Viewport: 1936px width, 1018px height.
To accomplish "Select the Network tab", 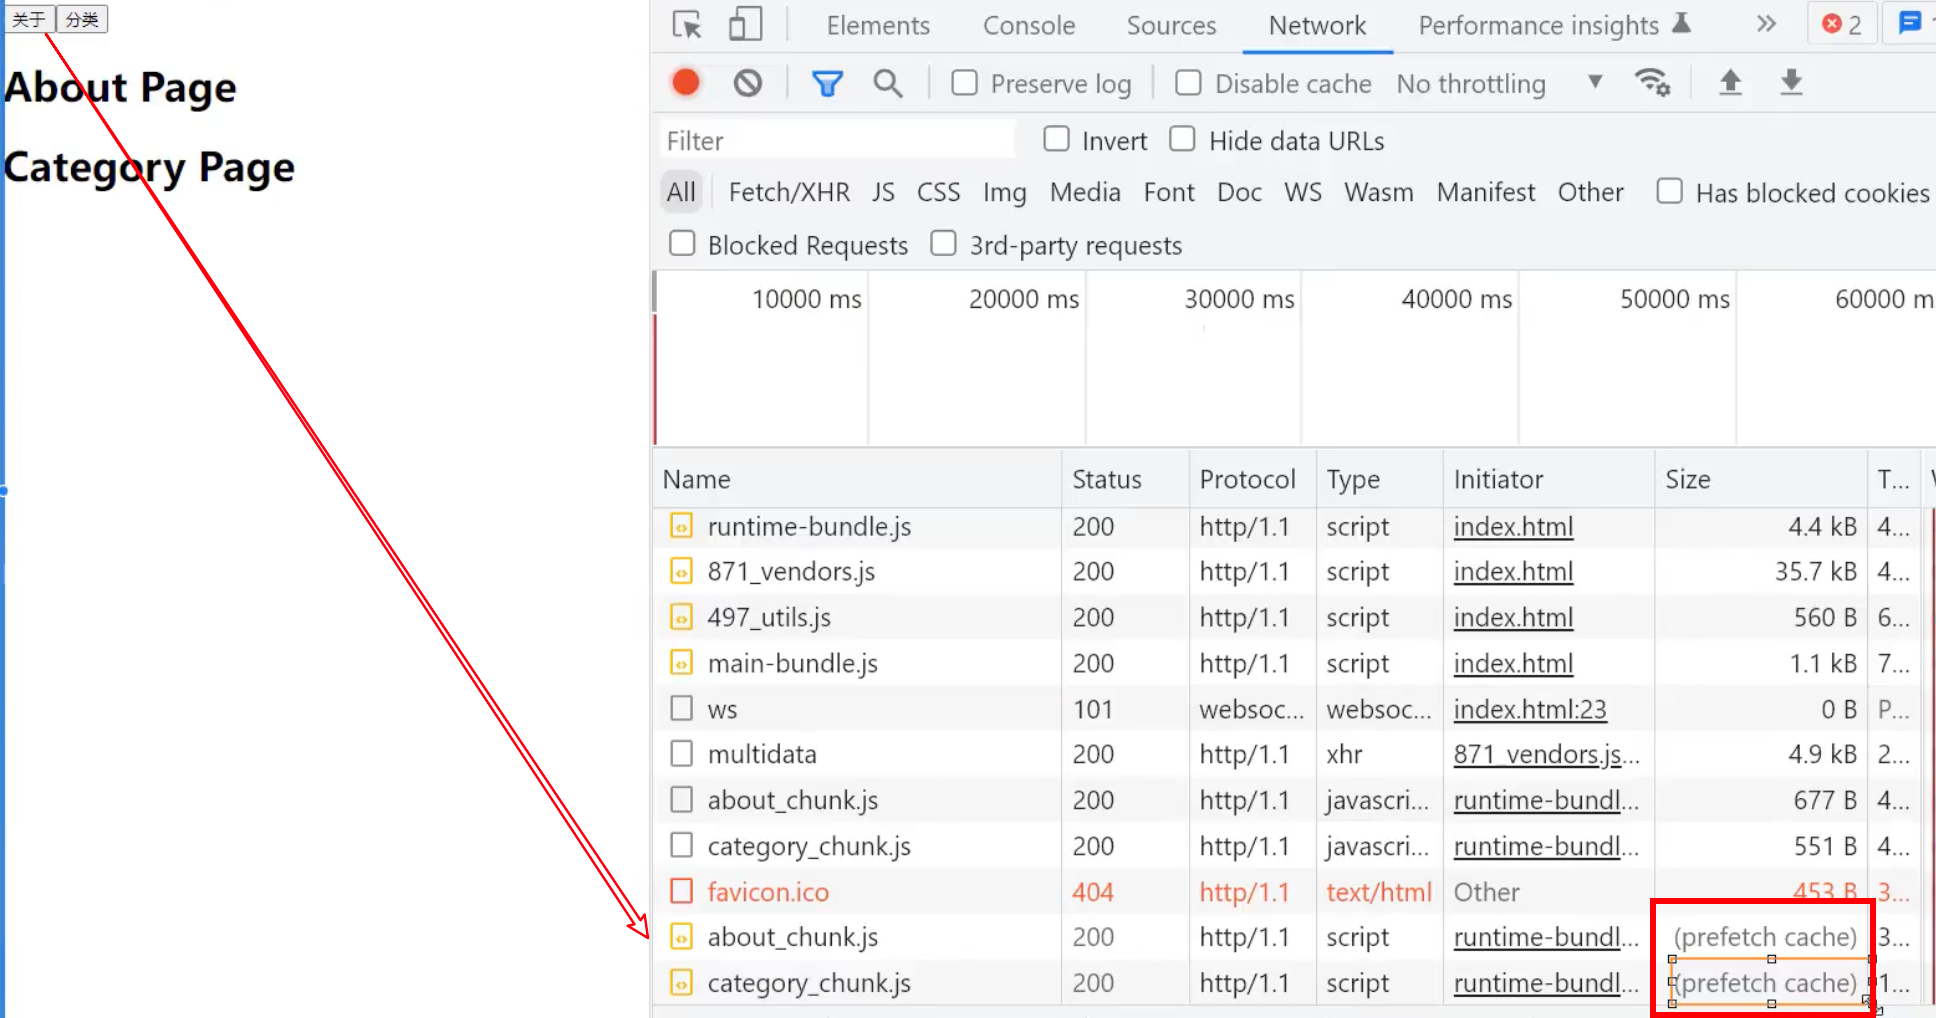I will [1317, 26].
